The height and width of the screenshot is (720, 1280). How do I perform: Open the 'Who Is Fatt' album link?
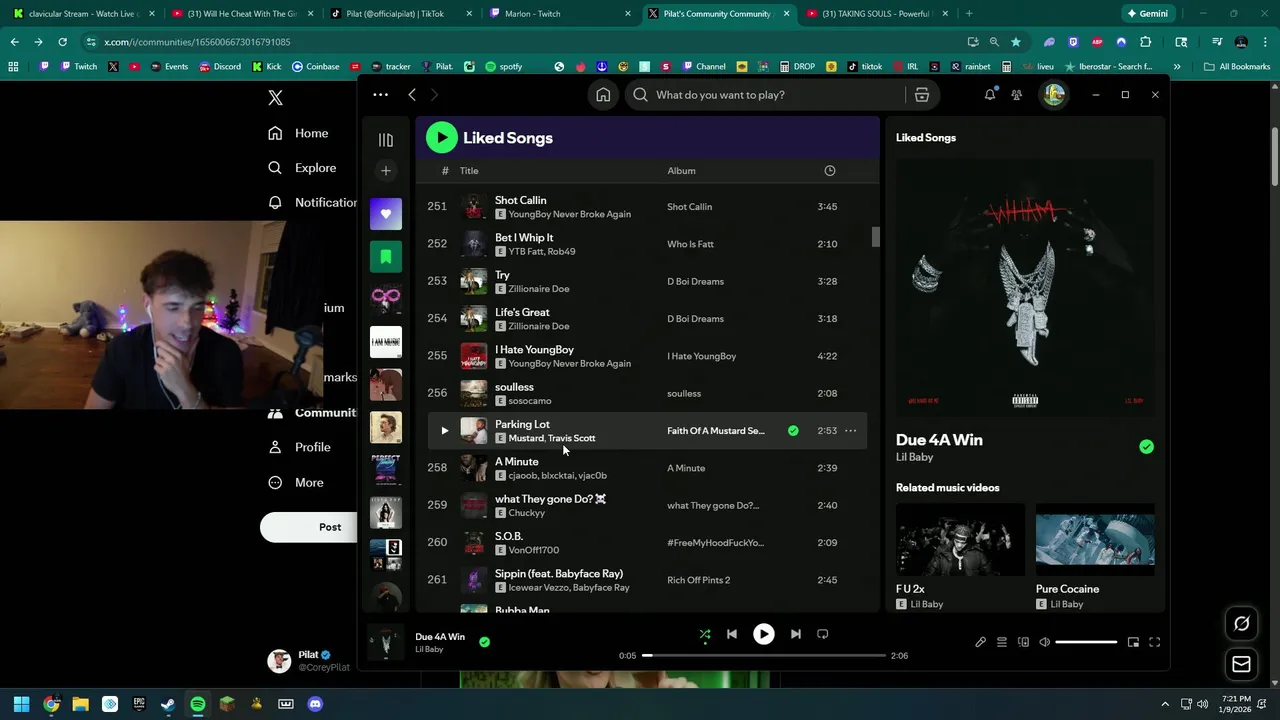point(690,244)
